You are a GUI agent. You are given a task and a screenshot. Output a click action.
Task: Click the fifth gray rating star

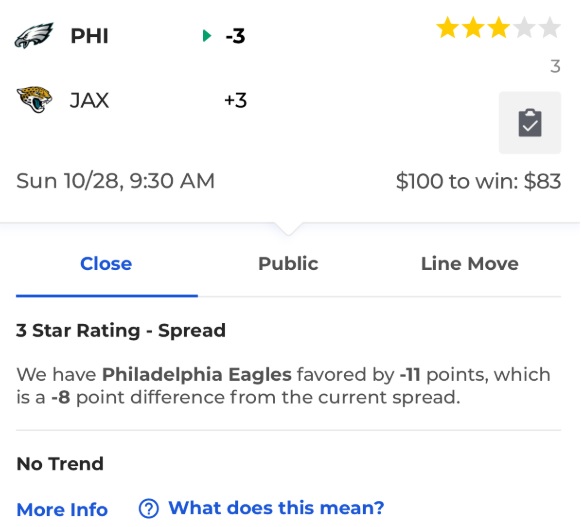tap(550, 28)
